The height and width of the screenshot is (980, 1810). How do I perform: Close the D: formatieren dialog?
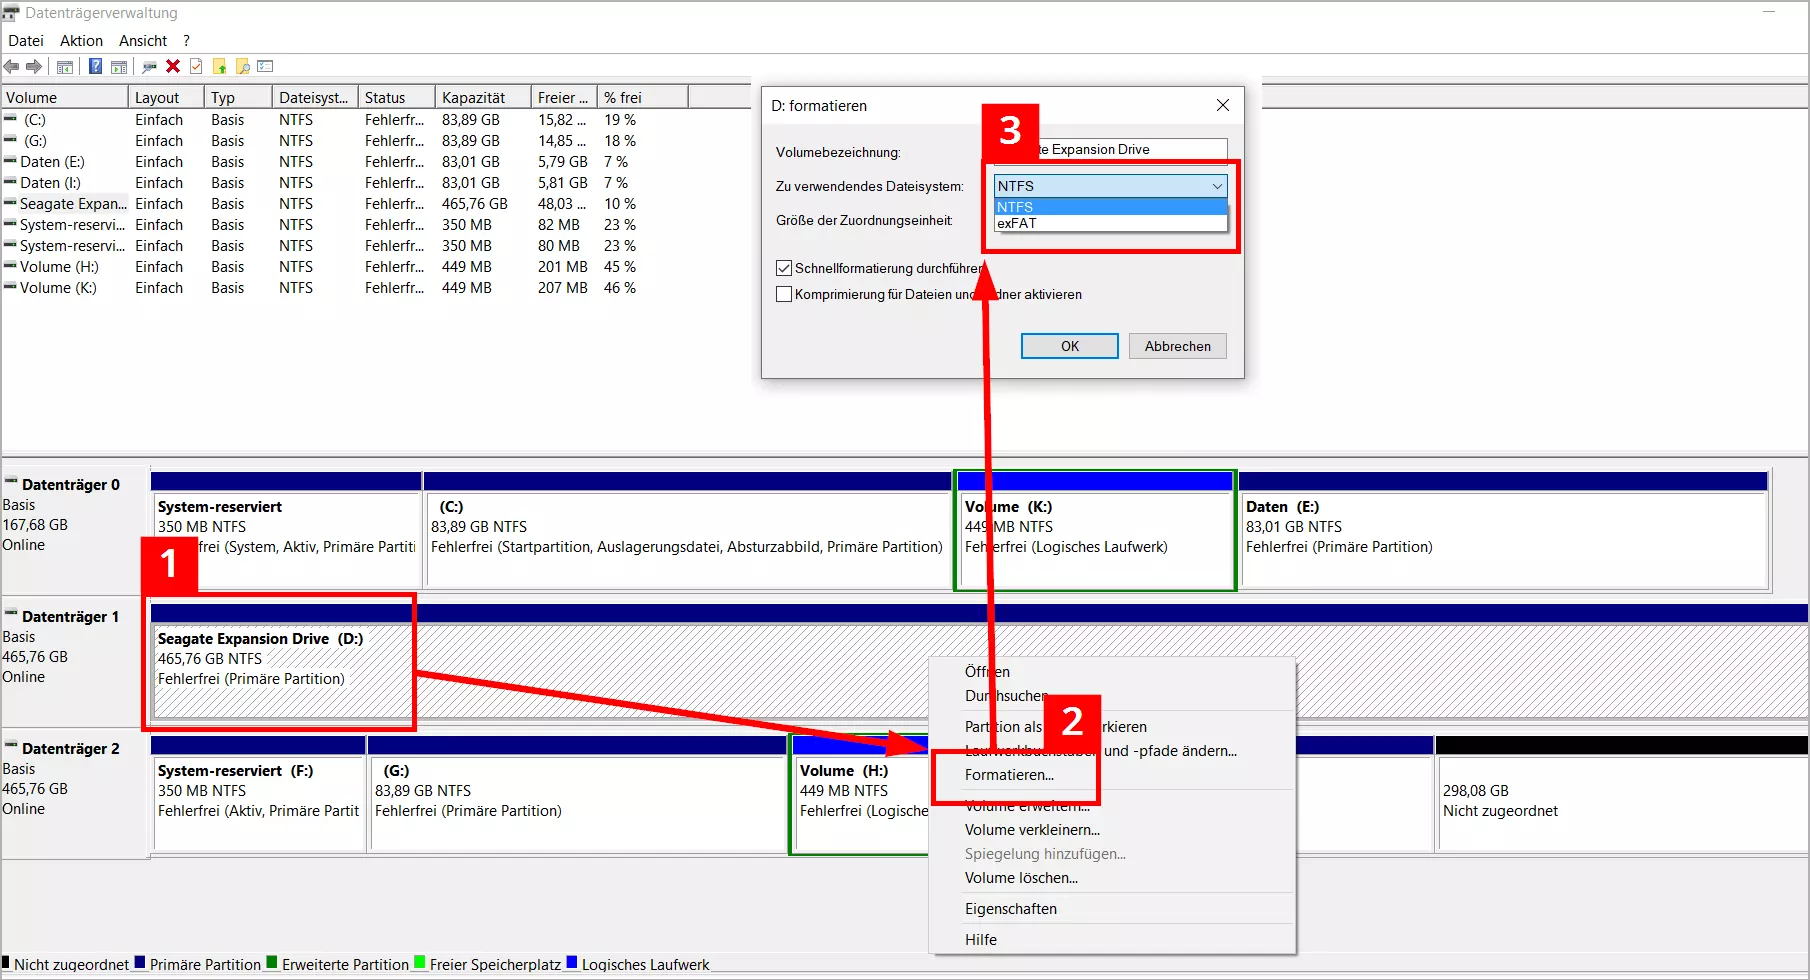click(1223, 105)
